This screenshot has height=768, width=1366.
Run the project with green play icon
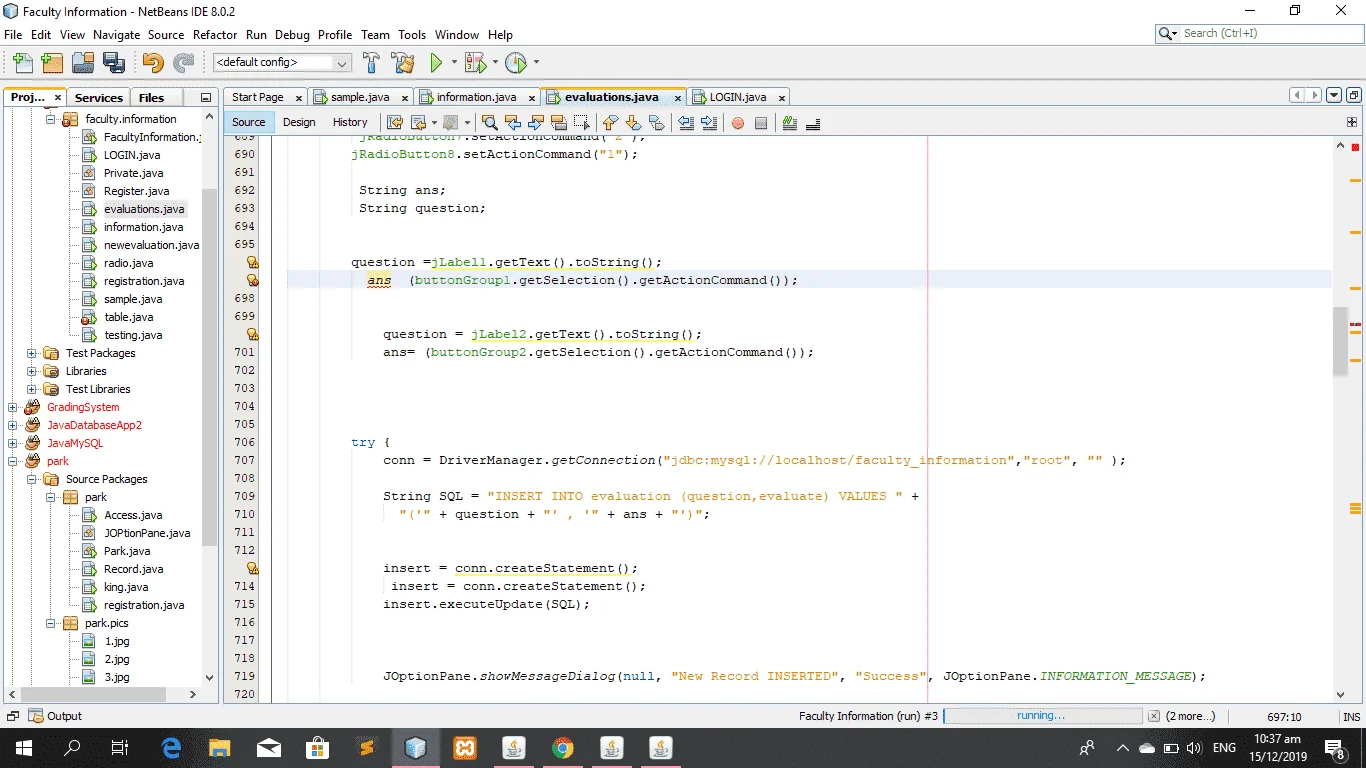436,62
